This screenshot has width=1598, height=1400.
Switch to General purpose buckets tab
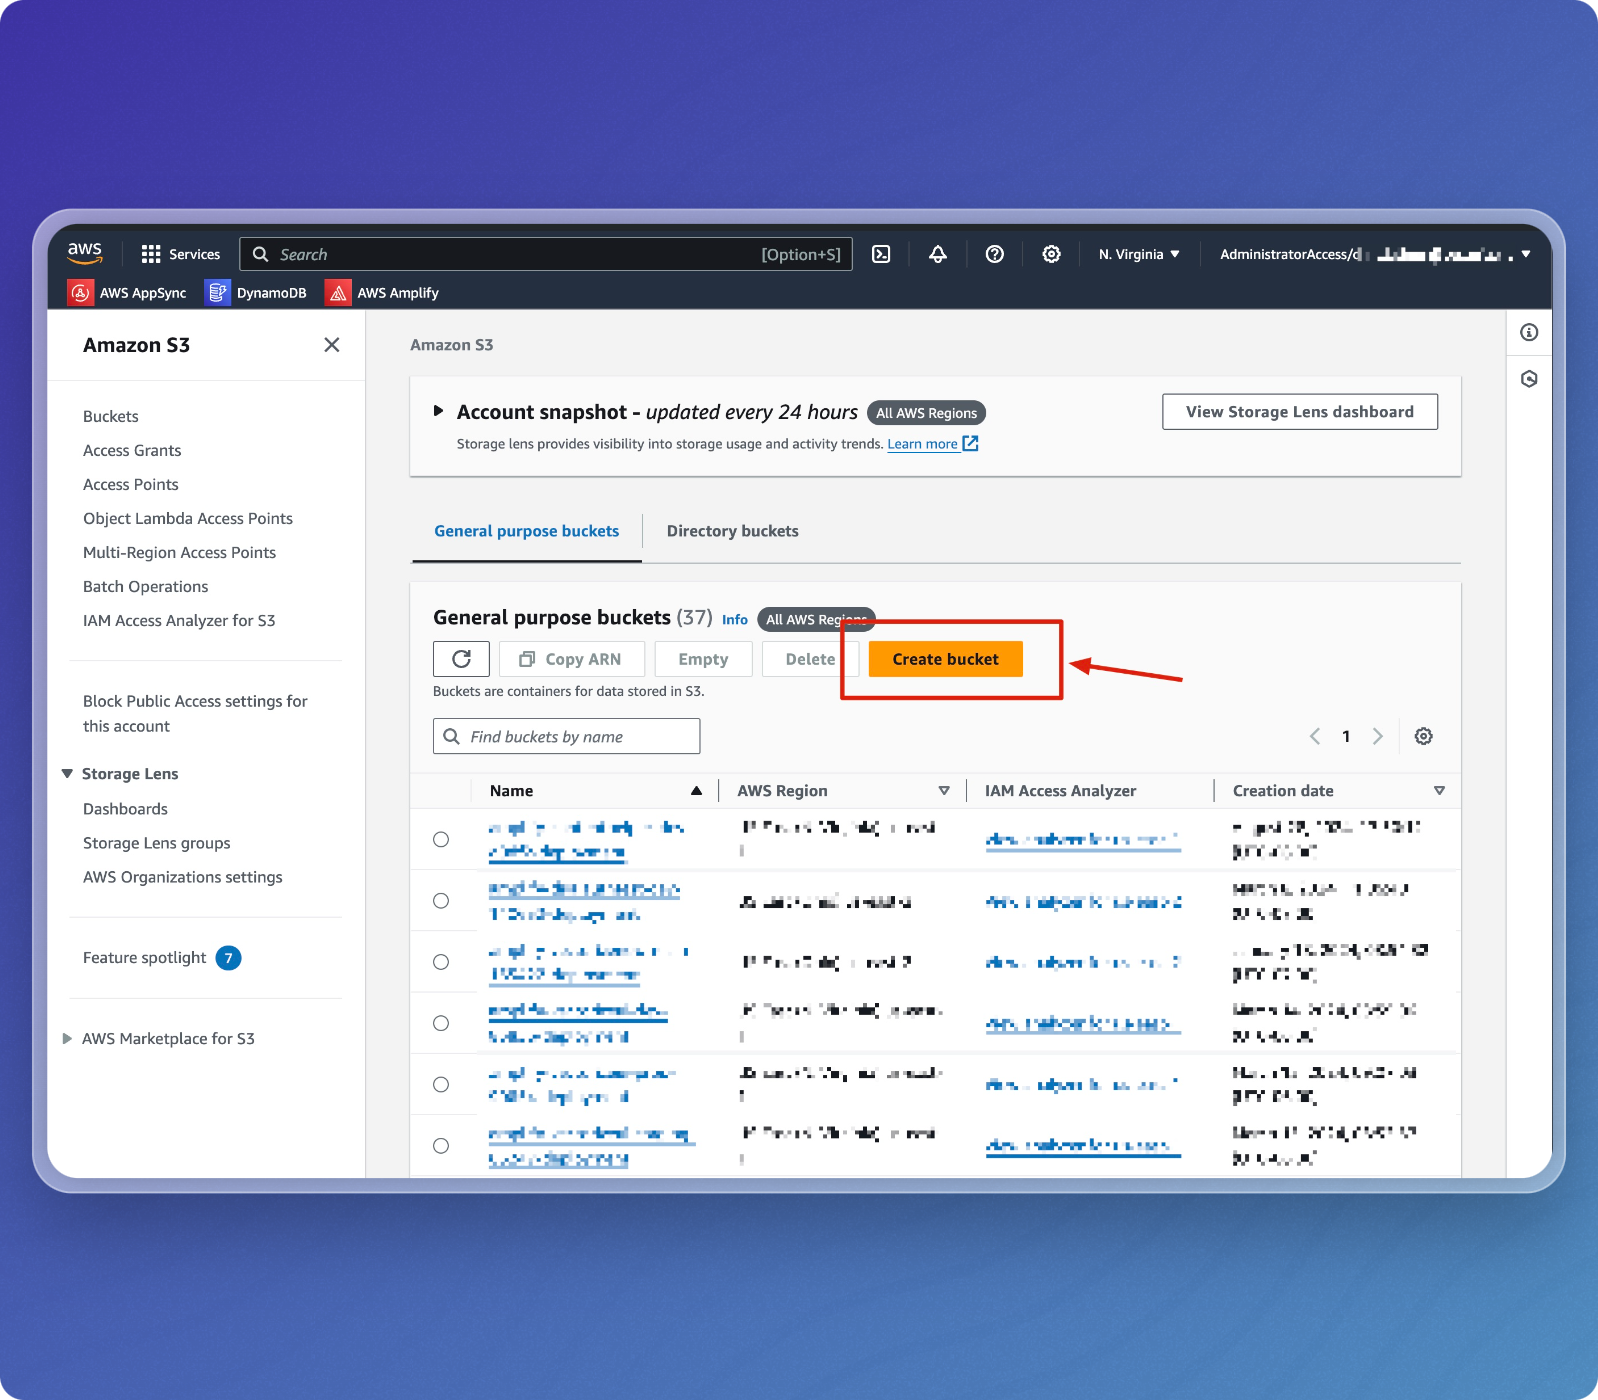tap(527, 531)
